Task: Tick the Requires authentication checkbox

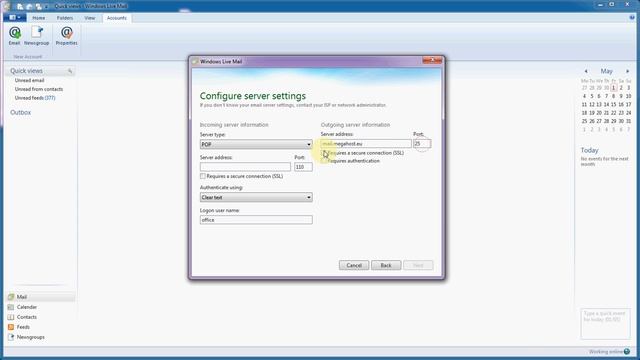Action: (x=324, y=161)
